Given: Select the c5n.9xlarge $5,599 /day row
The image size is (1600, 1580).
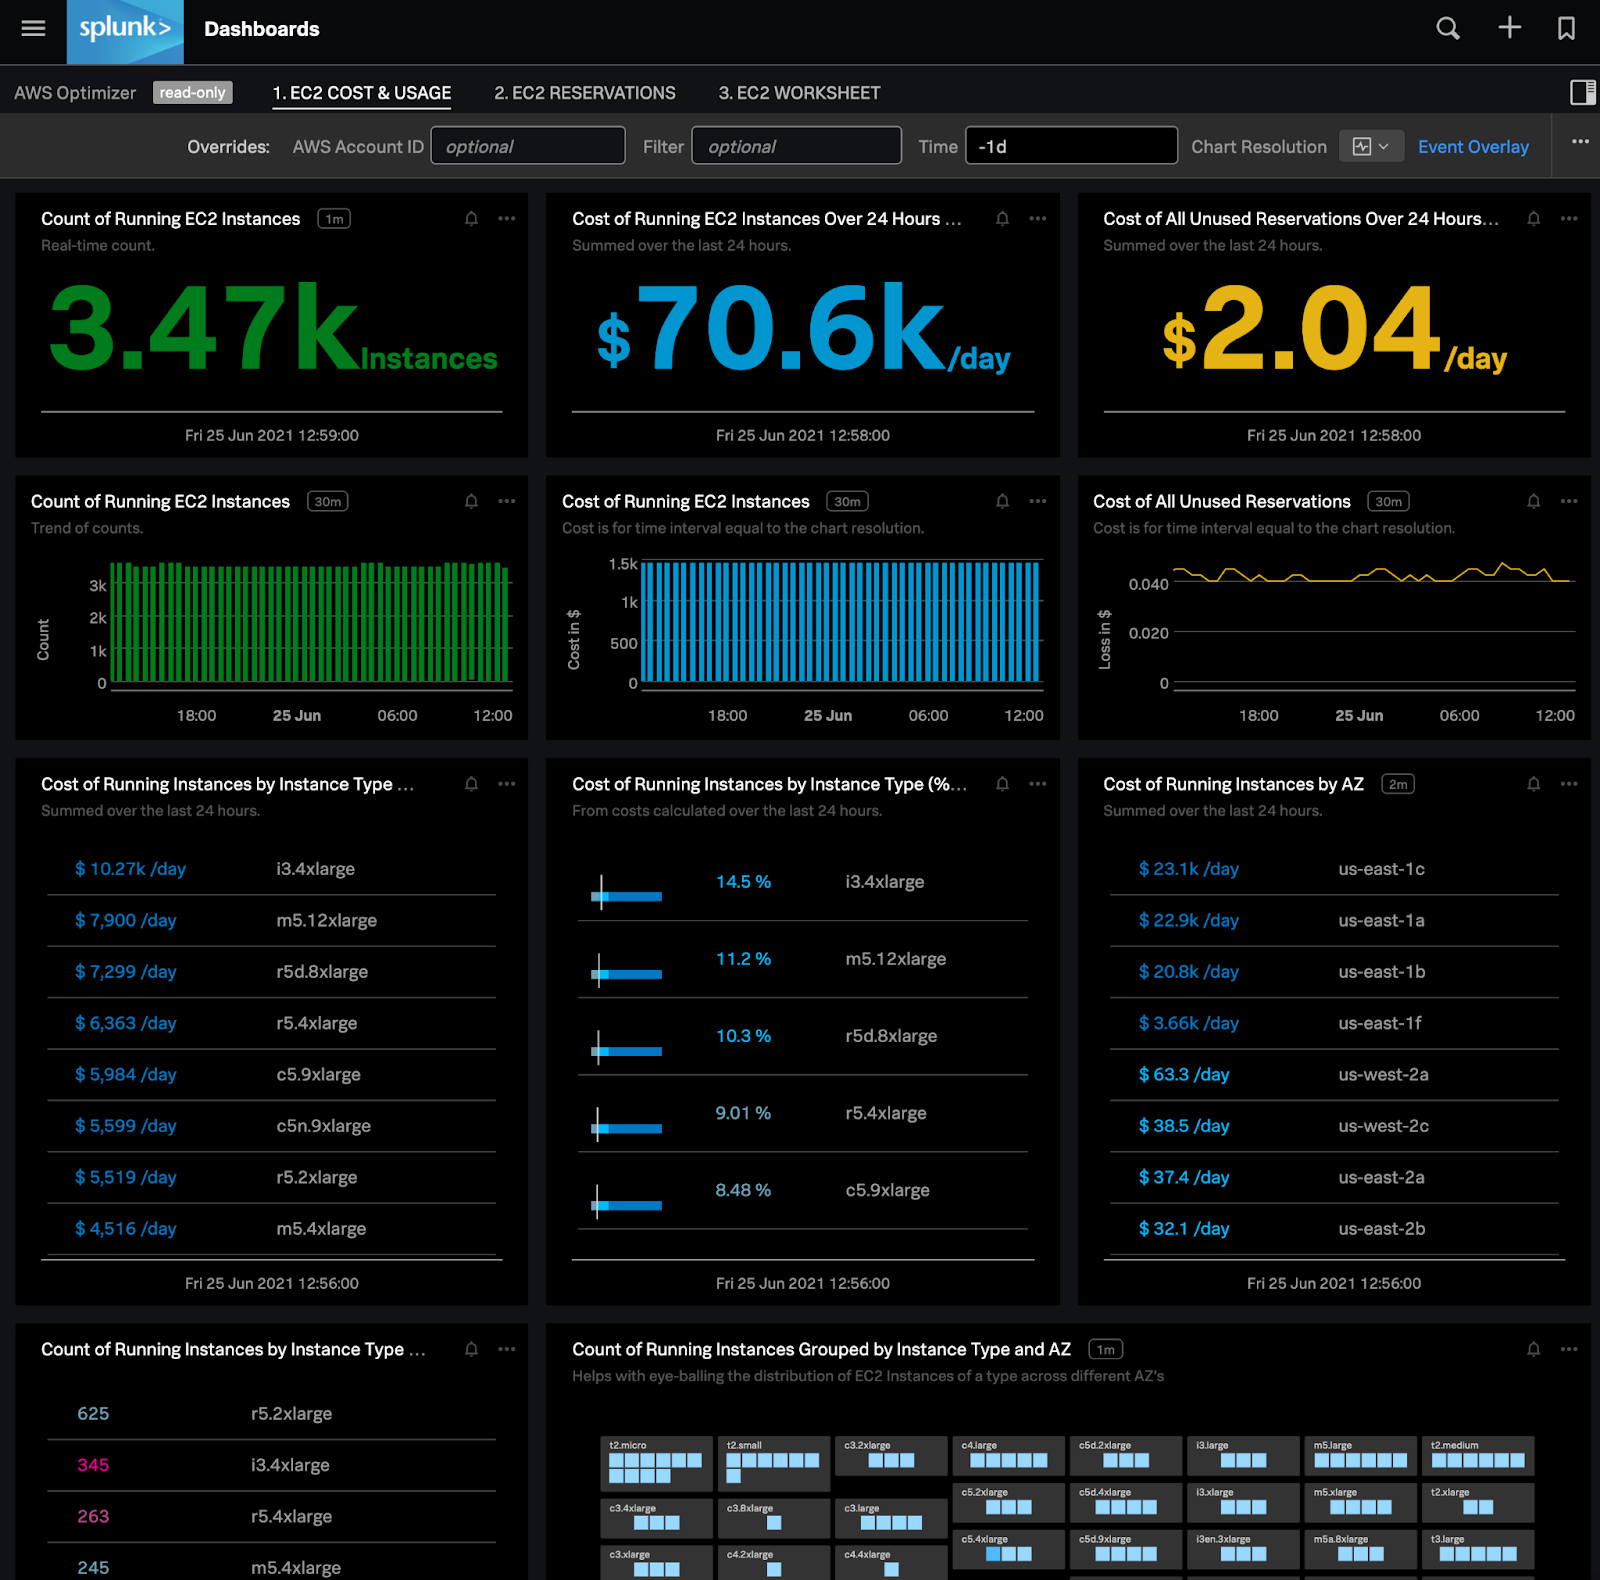Looking at the screenshot, I should click(x=272, y=1126).
